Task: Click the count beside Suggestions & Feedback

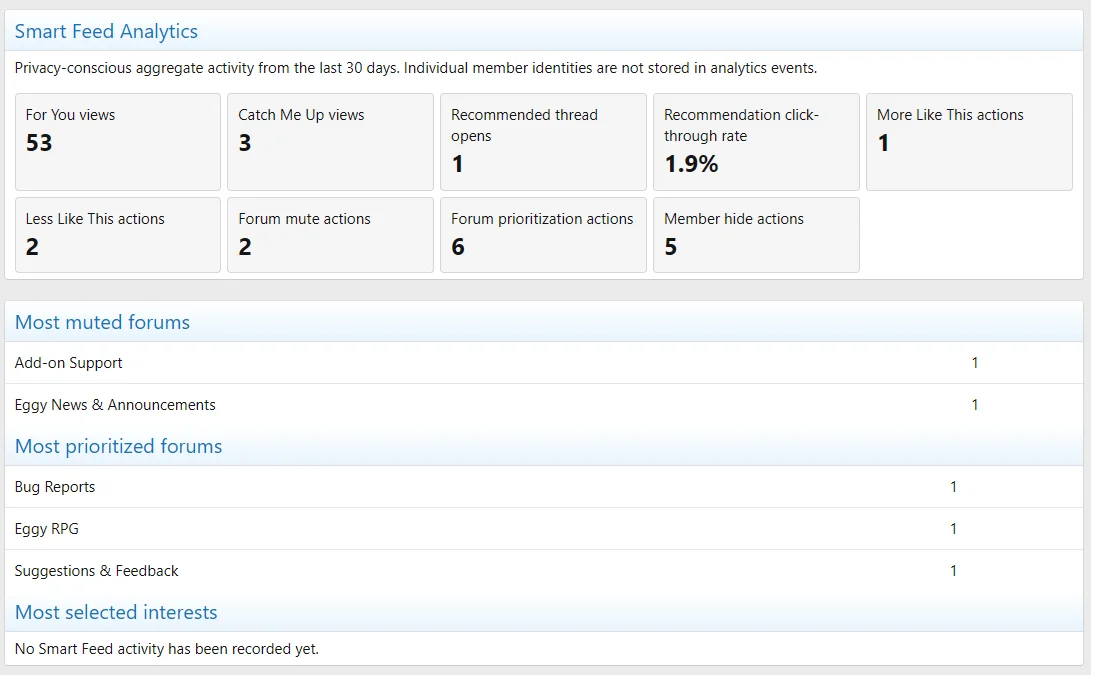Action: tap(953, 571)
